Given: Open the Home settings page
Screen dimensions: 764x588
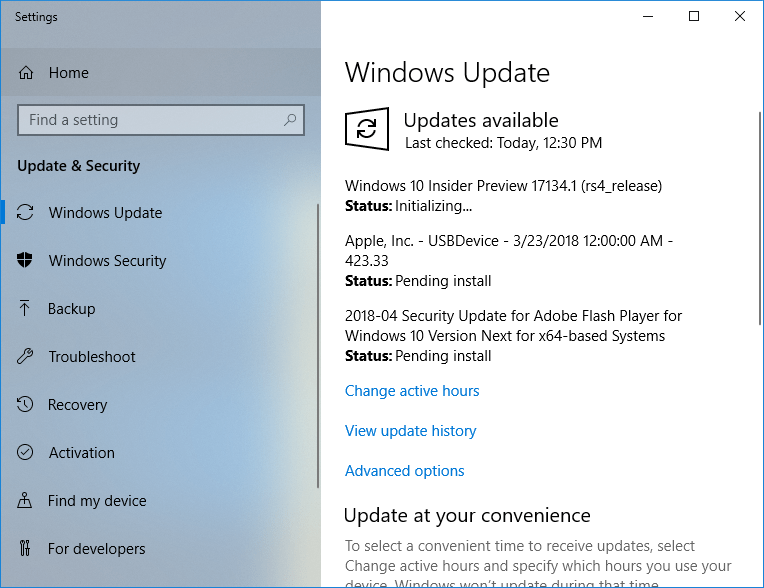Looking at the screenshot, I should point(161,73).
